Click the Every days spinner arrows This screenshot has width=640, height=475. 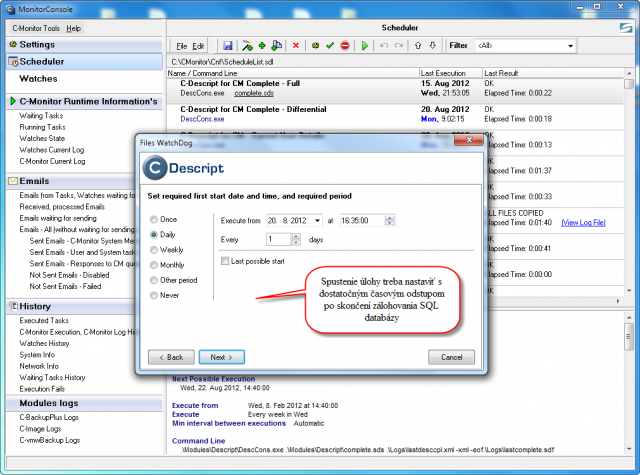click(296, 240)
